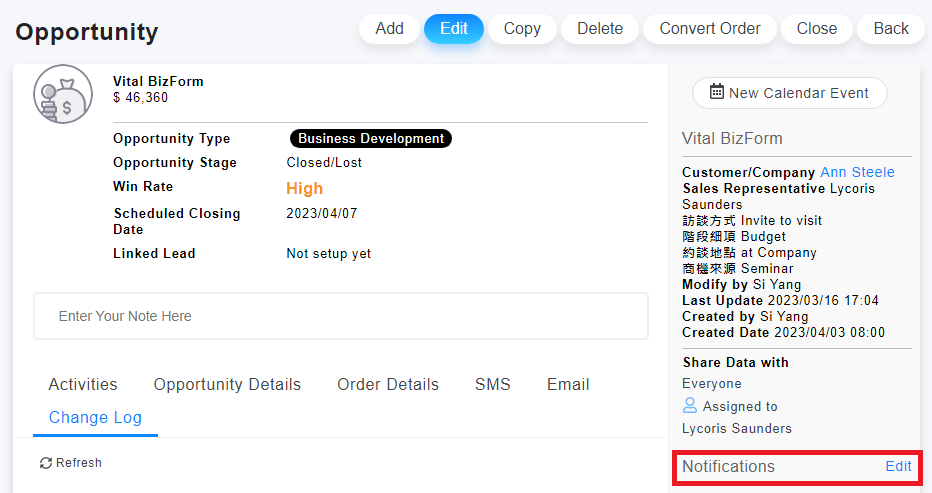Open the Ann Steele customer link
Viewport: 932px width, 493px height.
coord(857,172)
